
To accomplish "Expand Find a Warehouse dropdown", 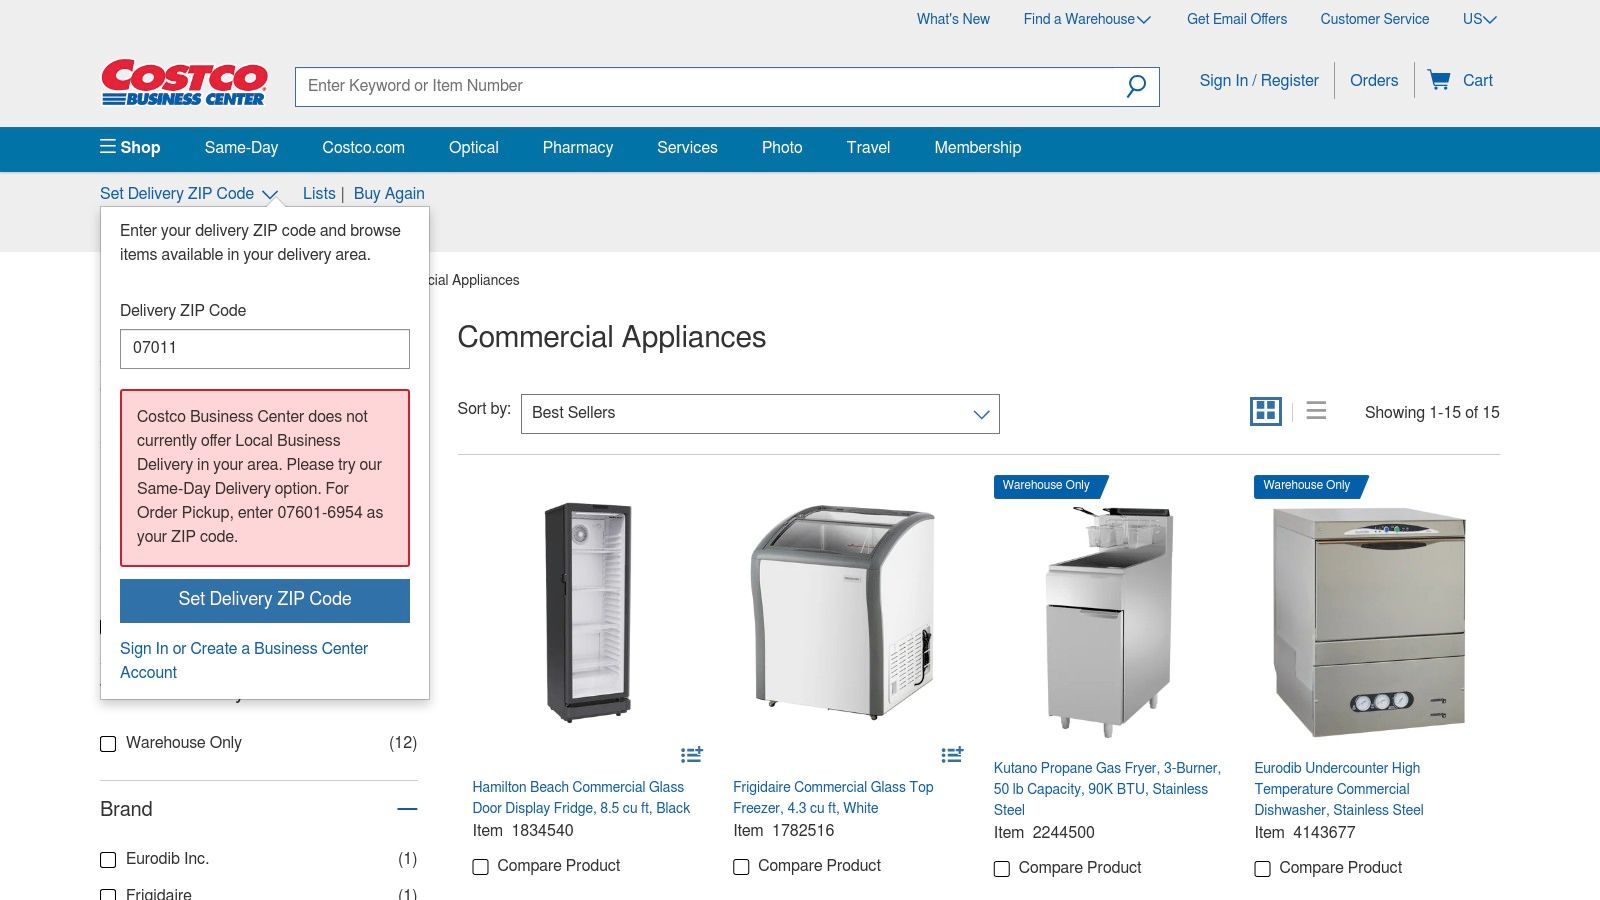I will (1087, 19).
